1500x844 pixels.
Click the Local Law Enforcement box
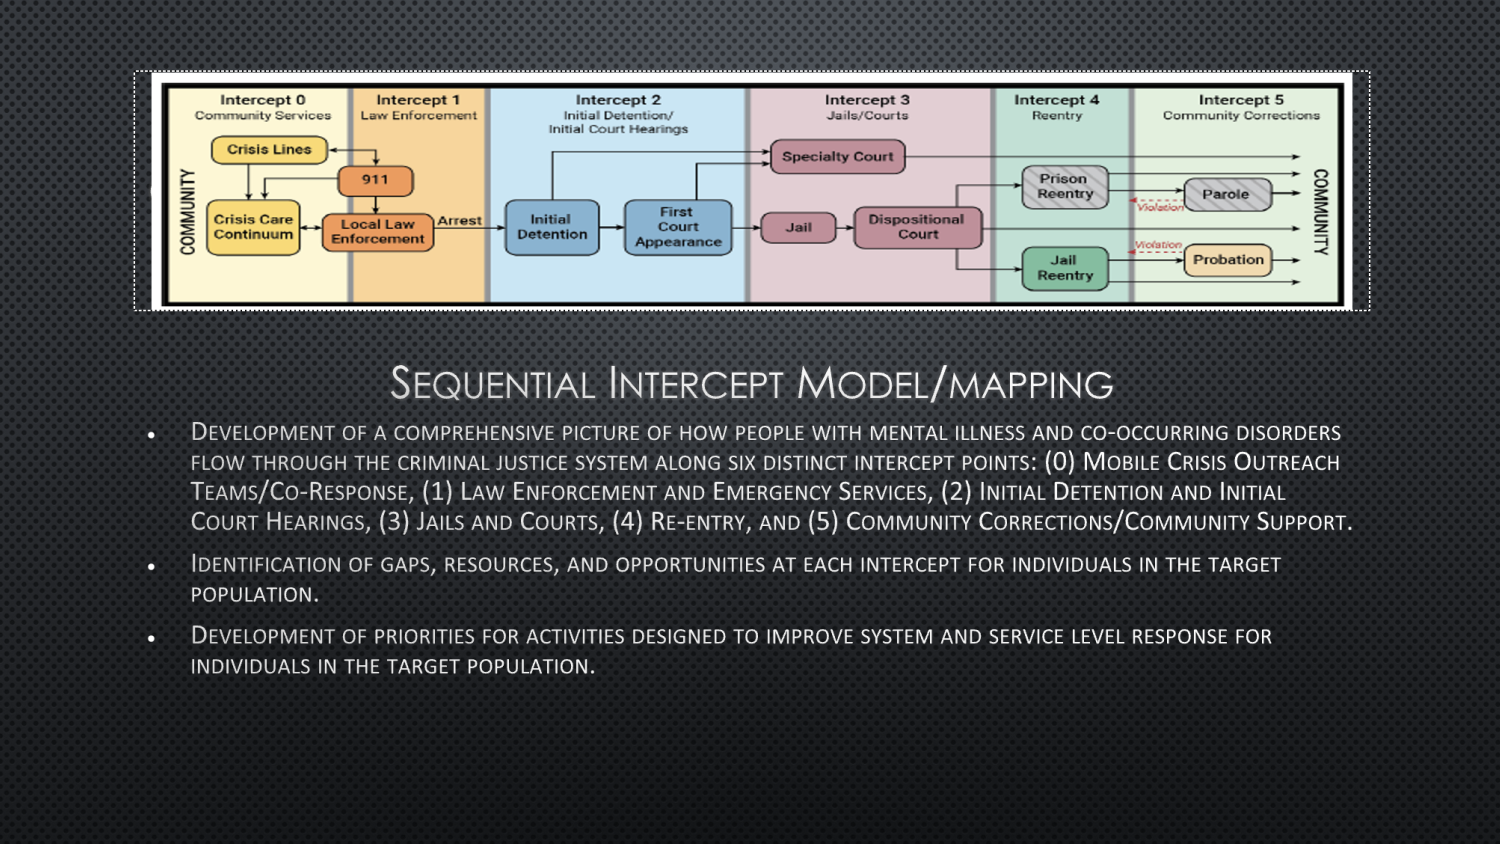click(x=377, y=232)
